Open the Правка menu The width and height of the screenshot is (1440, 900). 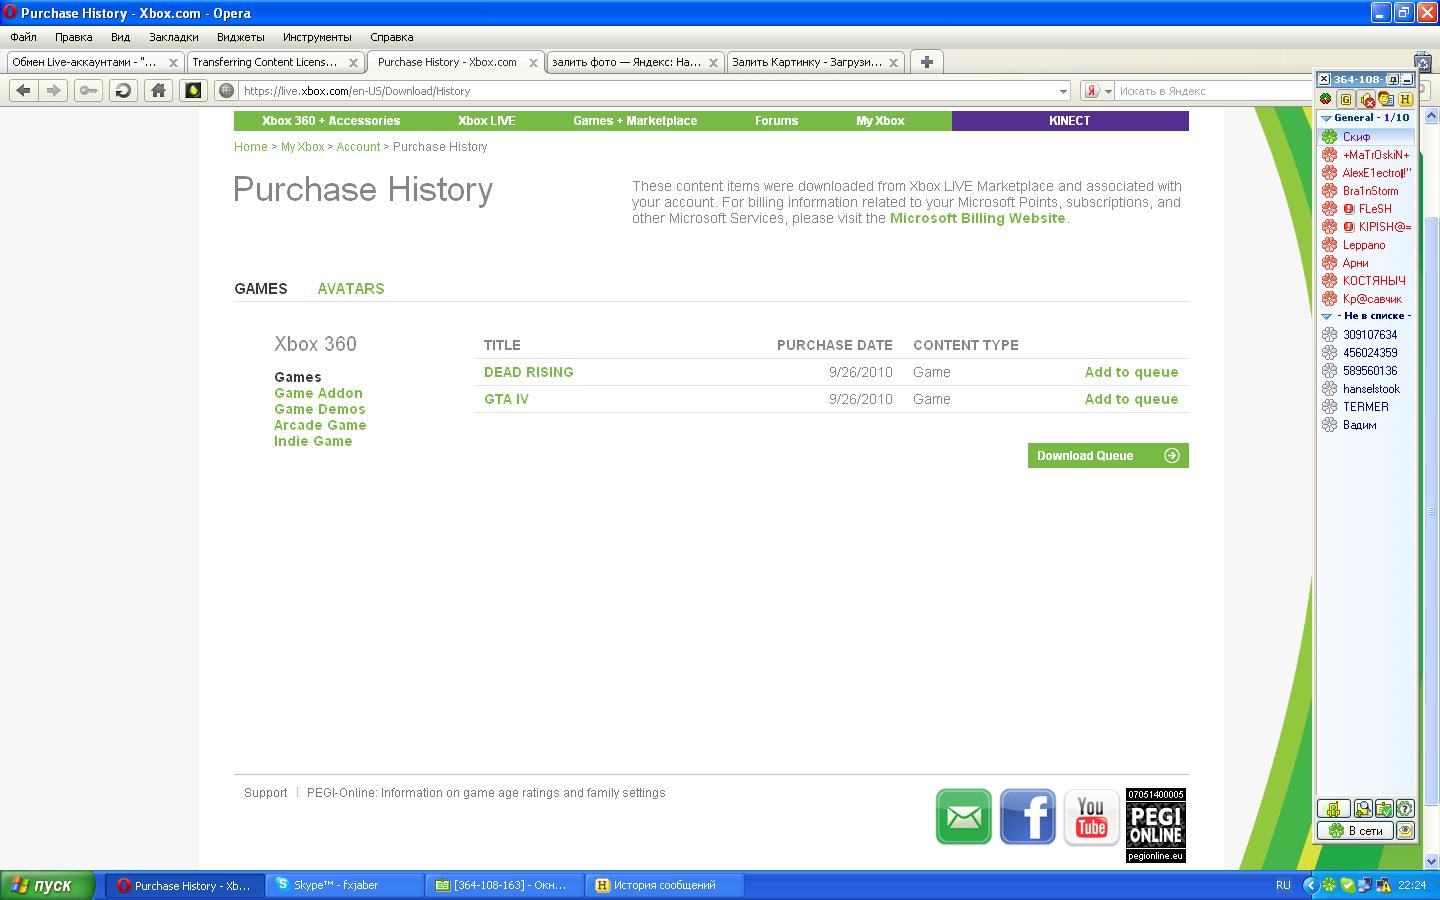[74, 37]
